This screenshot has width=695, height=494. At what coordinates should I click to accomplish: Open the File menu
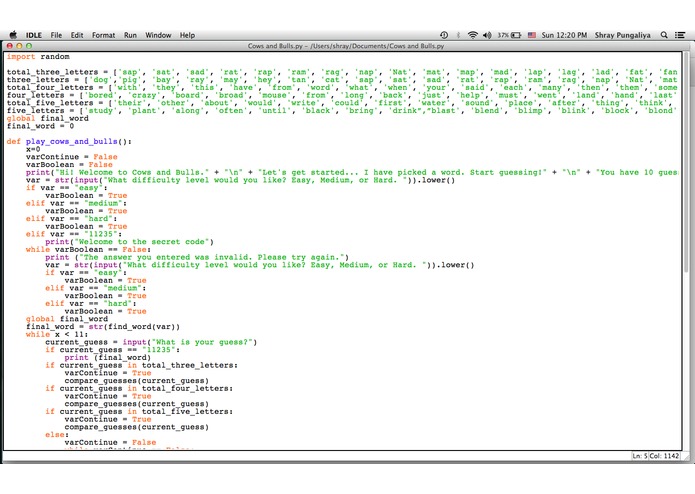point(56,35)
